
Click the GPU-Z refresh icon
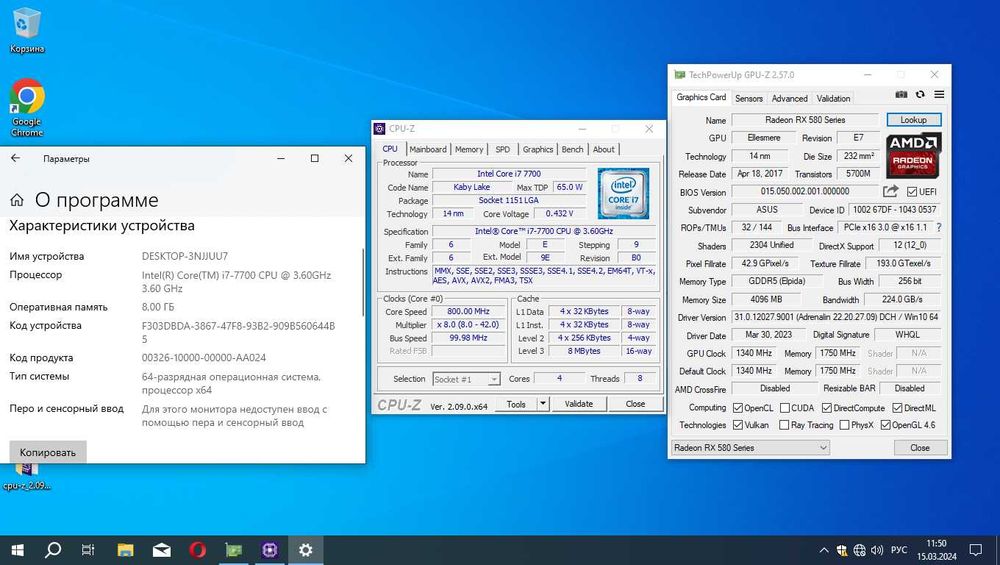[x=920, y=96]
